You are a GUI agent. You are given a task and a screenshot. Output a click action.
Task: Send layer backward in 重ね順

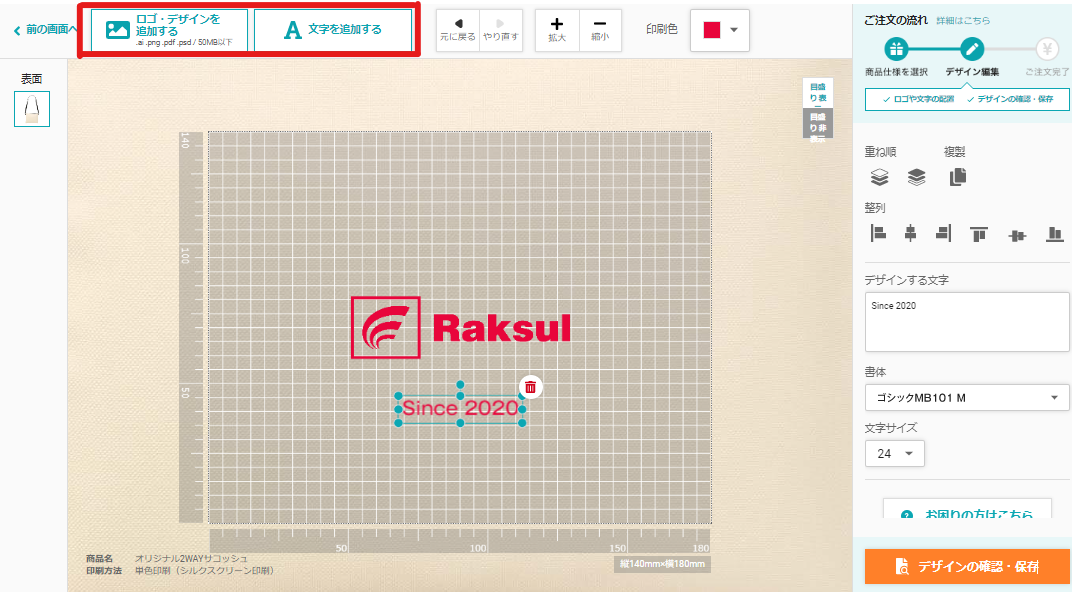pos(916,177)
